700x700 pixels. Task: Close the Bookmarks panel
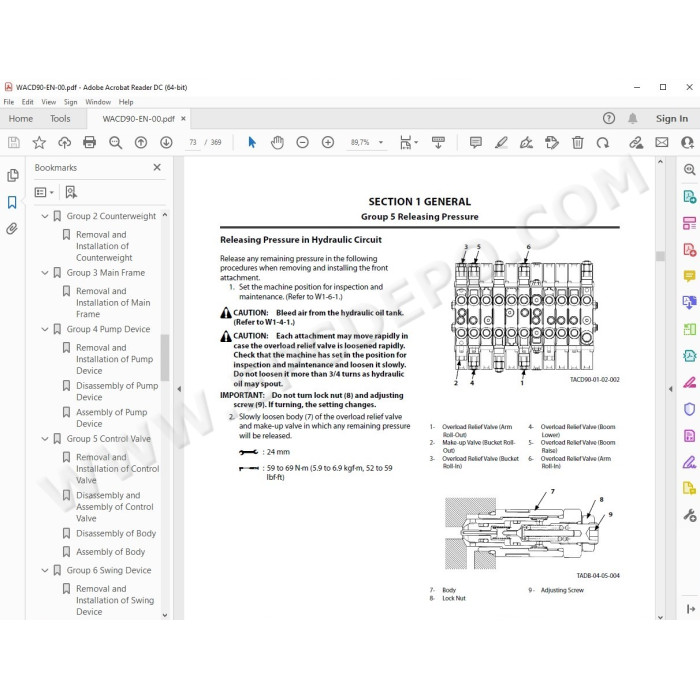click(157, 167)
